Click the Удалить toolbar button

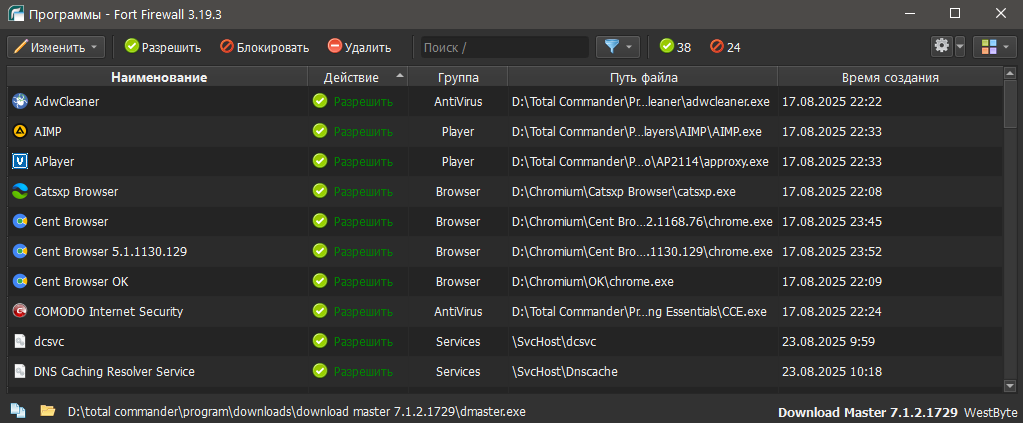pyautogui.click(x=359, y=47)
